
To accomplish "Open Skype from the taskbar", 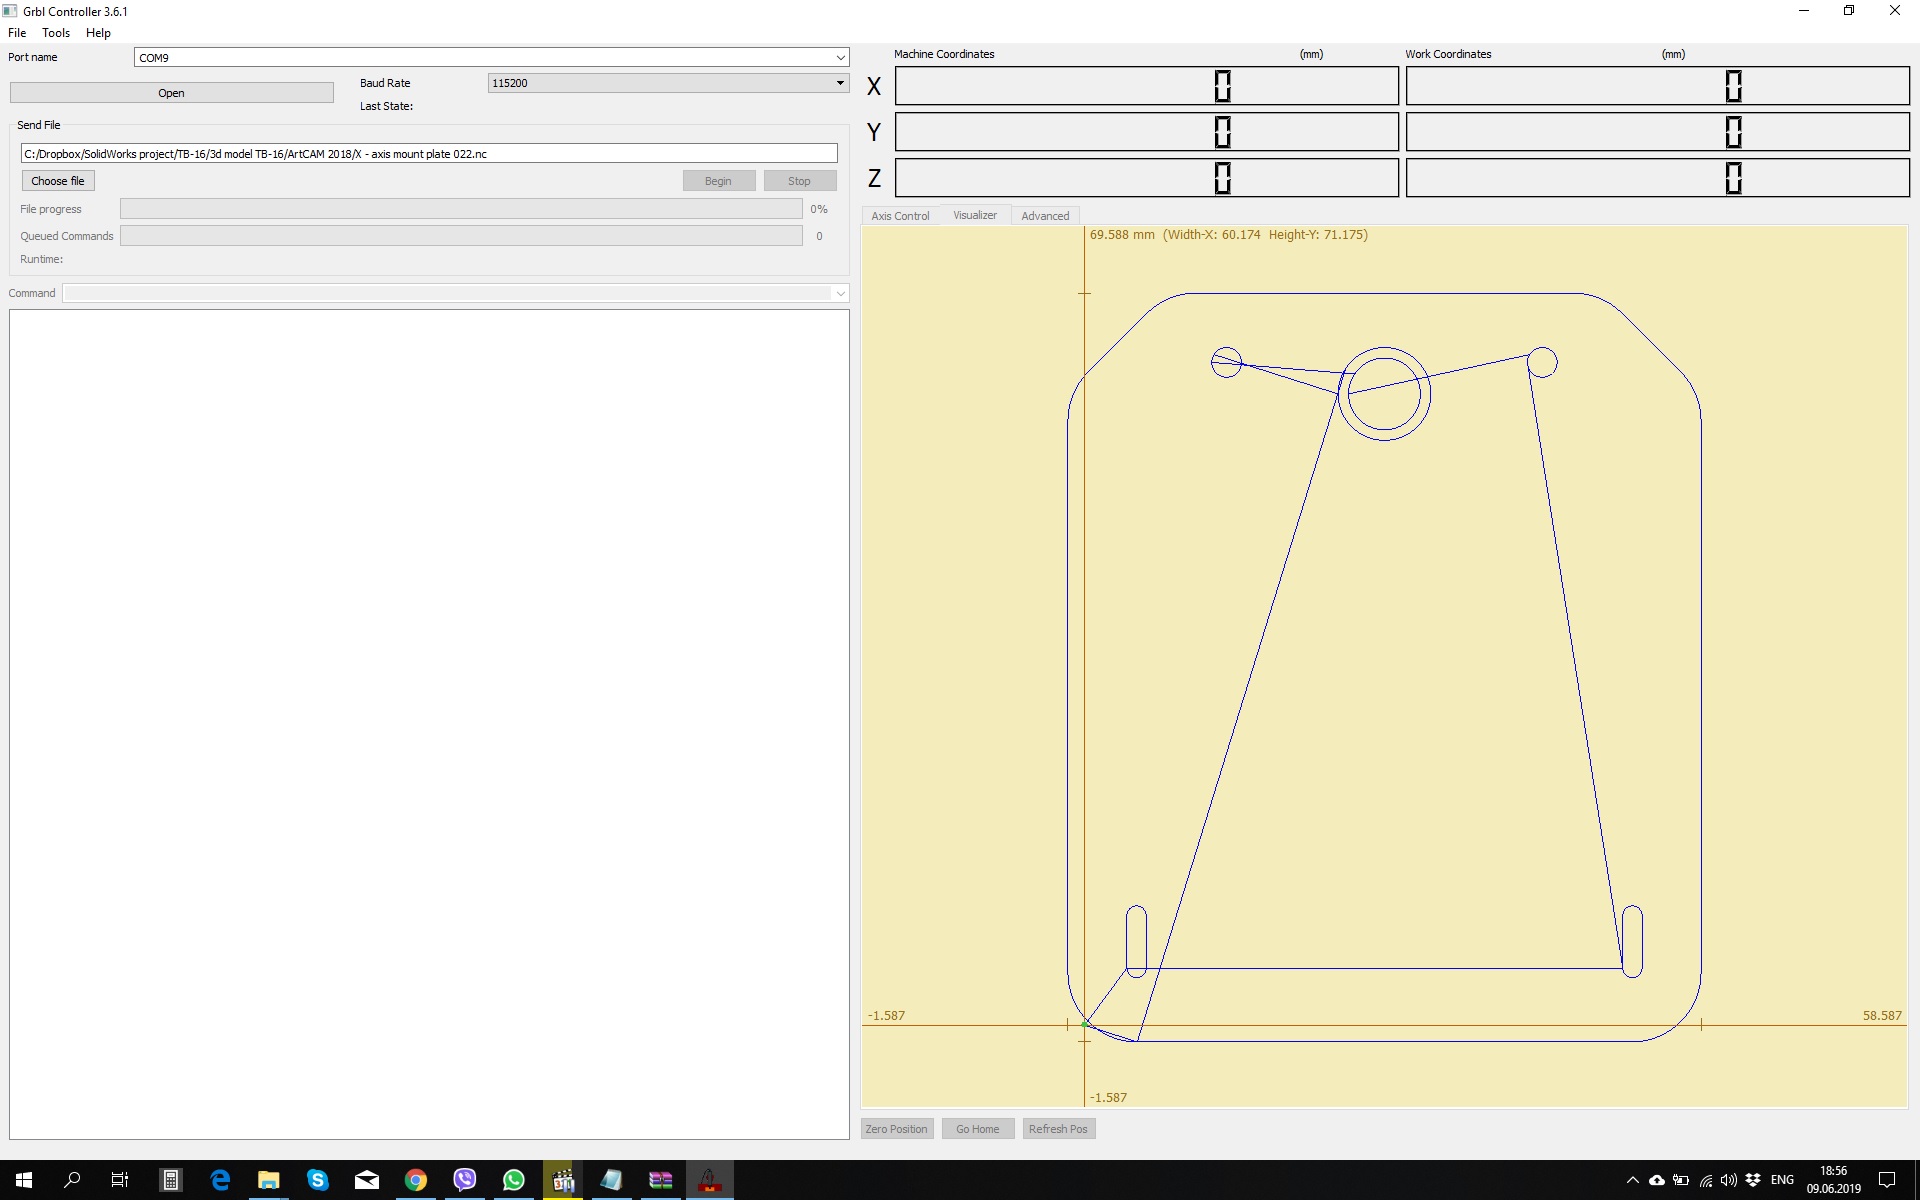I will pyautogui.click(x=318, y=1180).
